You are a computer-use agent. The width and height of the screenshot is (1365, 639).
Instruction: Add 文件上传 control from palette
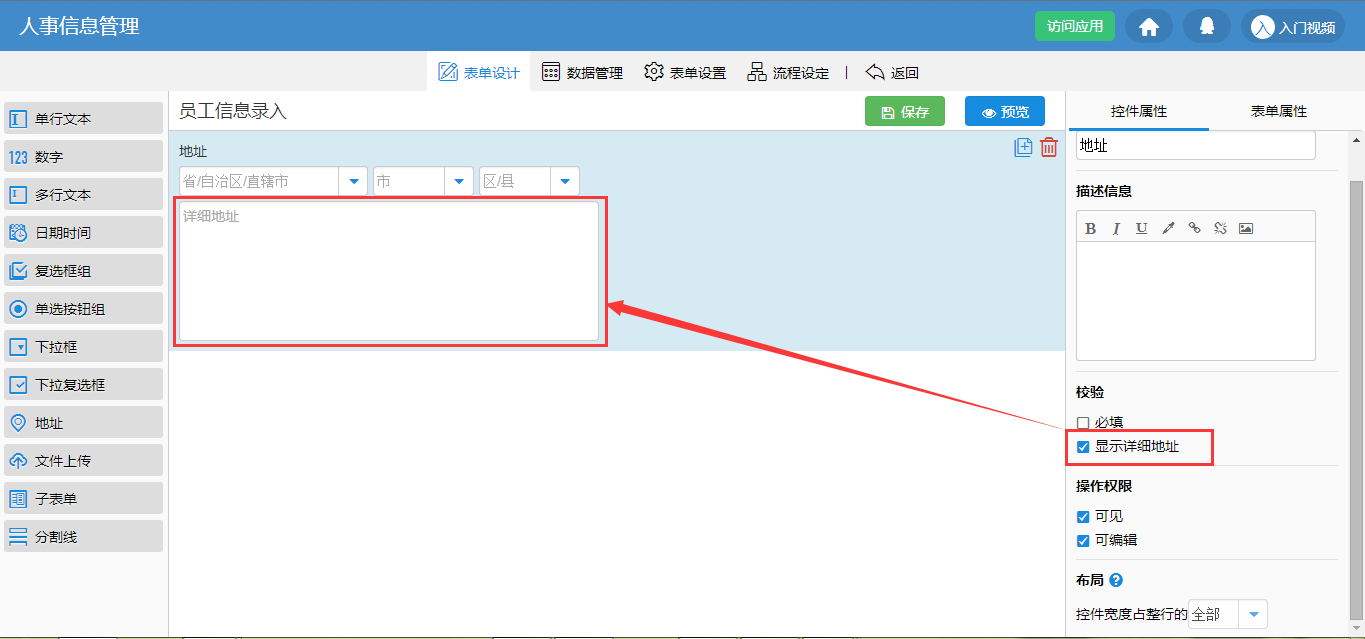coord(84,460)
